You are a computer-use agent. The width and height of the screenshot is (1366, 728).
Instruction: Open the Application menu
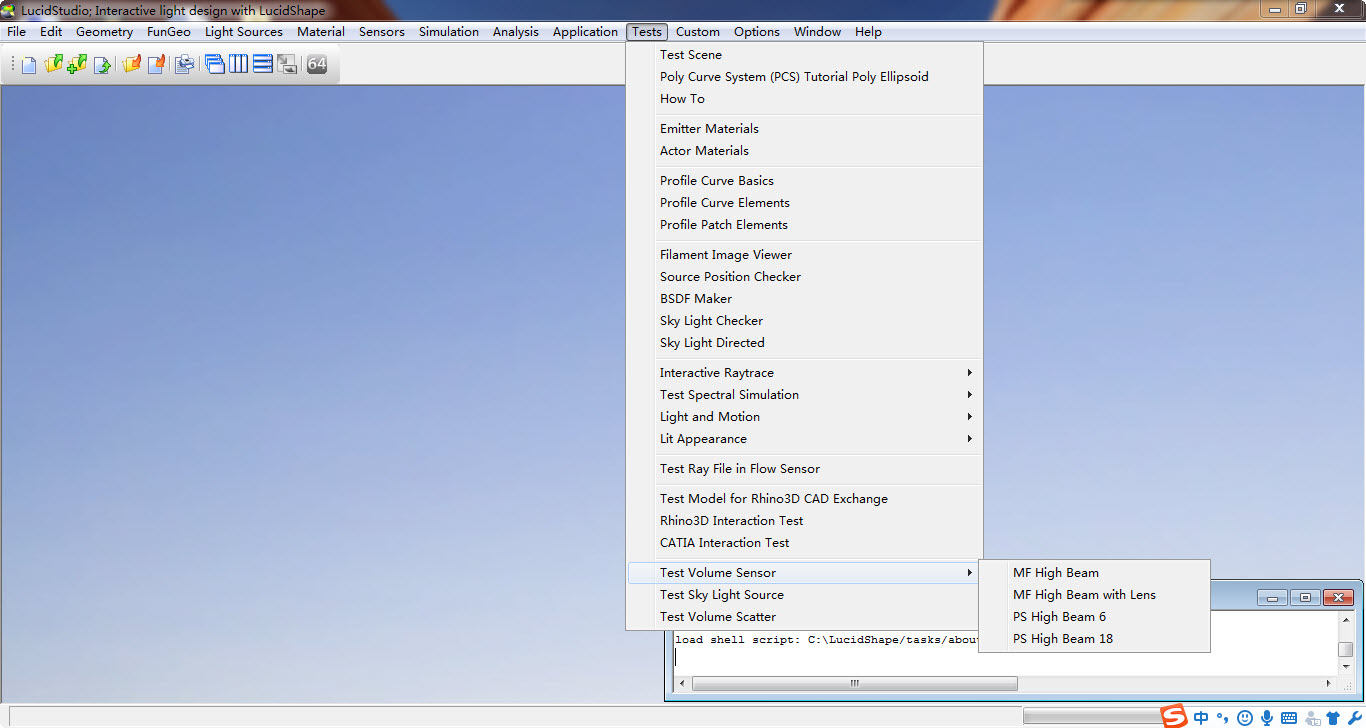click(585, 32)
